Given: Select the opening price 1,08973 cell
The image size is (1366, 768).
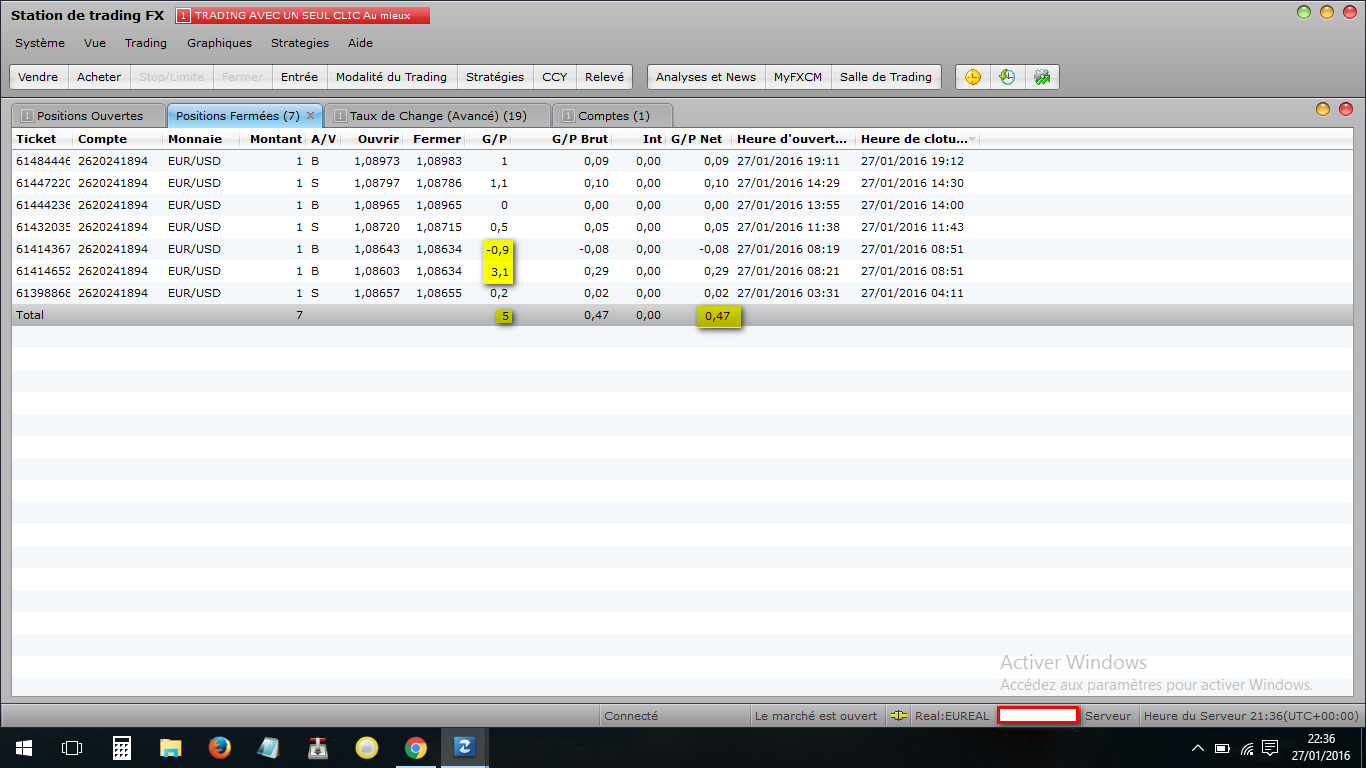Looking at the screenshot, I should point(377,161).
